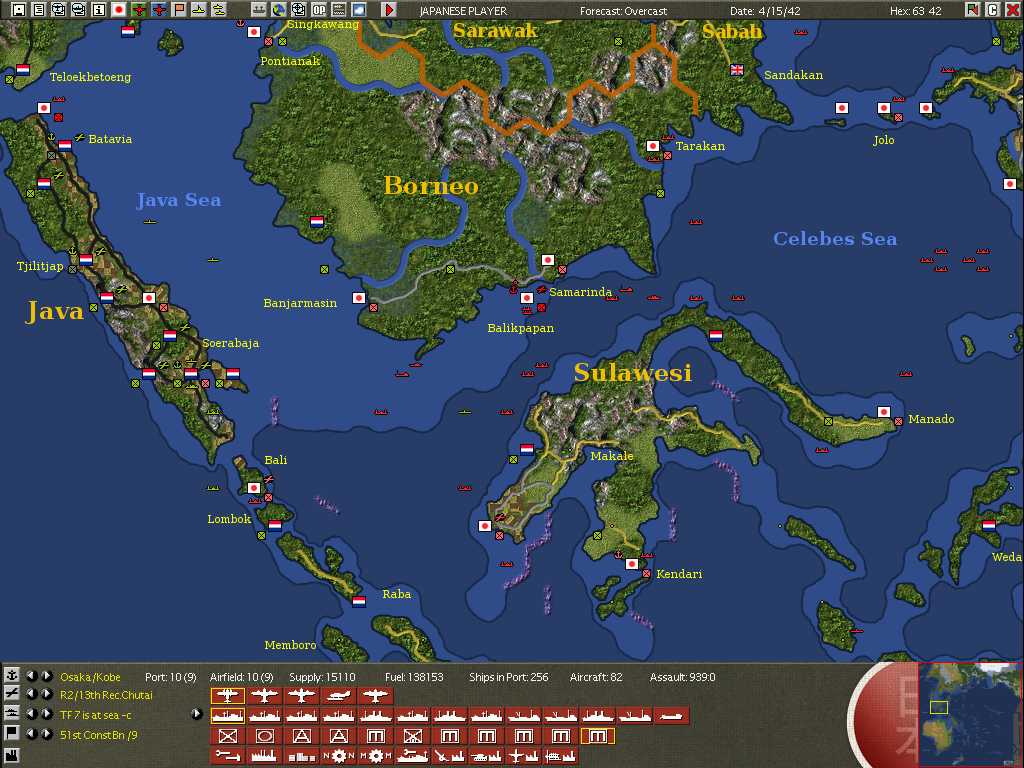This screenshot has width=1024, height=768.
Task: Click the crosshair target toolbar icon
Action: click(298, 10)
